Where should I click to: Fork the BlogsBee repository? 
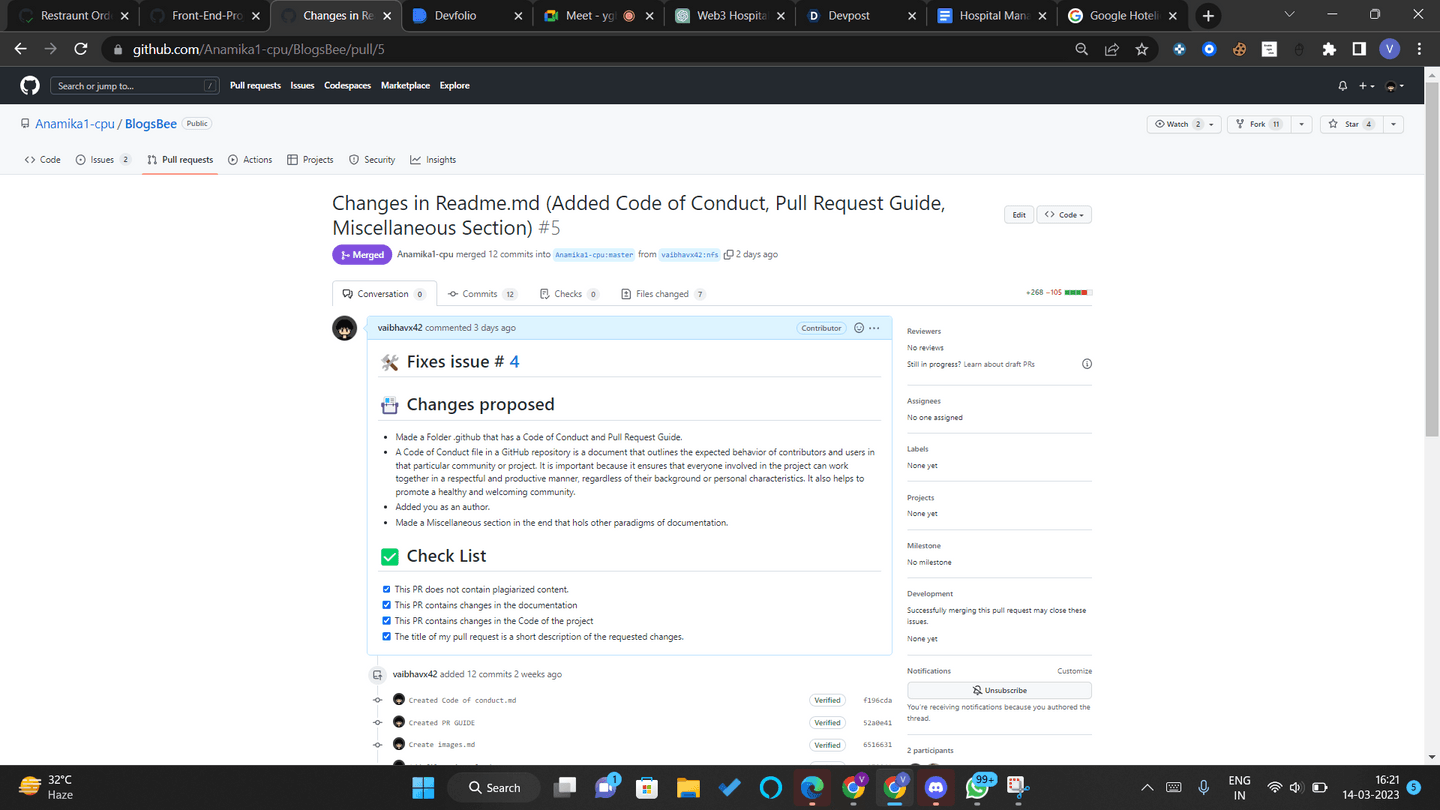[x=1259, y=124]
